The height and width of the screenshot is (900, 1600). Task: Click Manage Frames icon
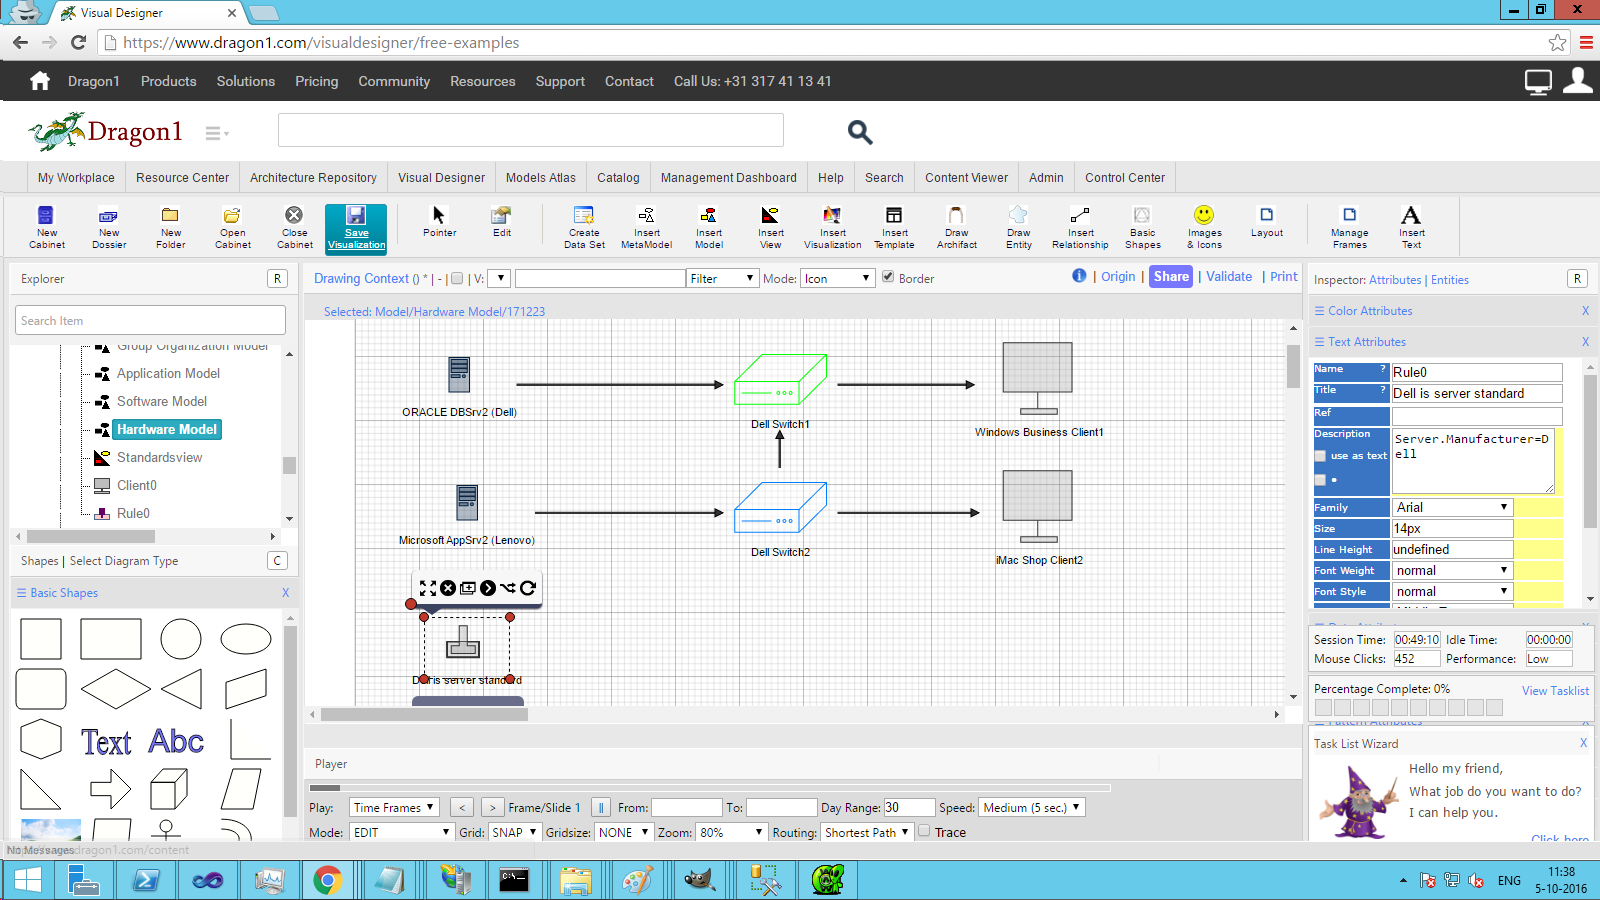pos(1349,226)
